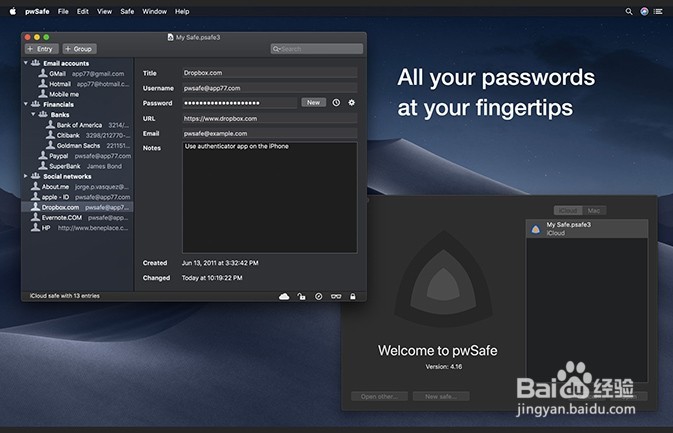The height and width of the screenshot is (433, 673).
Task: Click the Email field pwsafe@example.com
Action: 270,133
